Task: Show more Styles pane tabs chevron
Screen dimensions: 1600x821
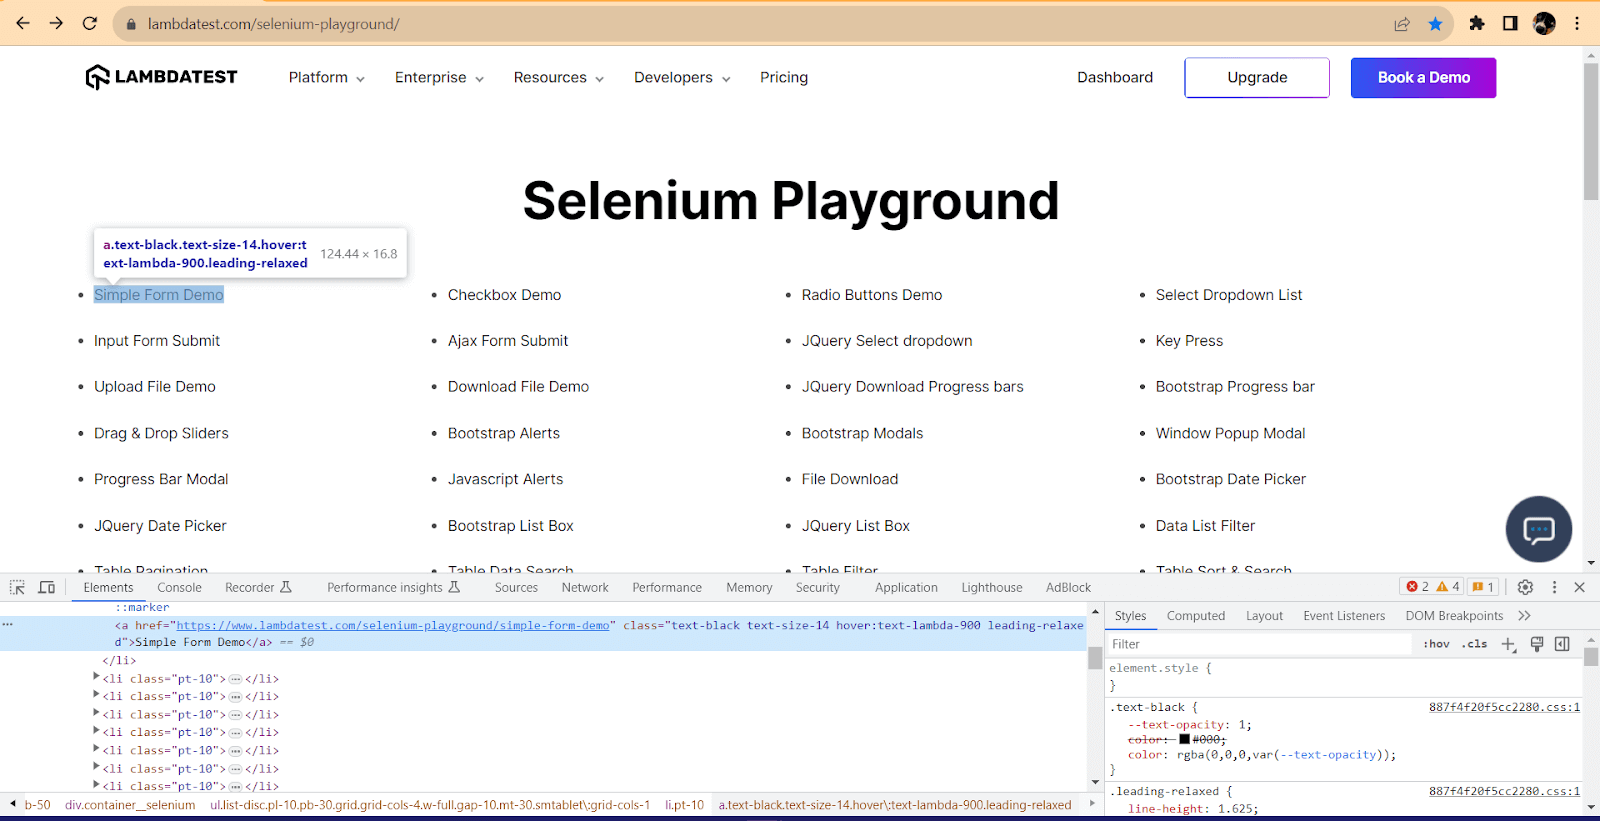Action: tap(1524, 616)
